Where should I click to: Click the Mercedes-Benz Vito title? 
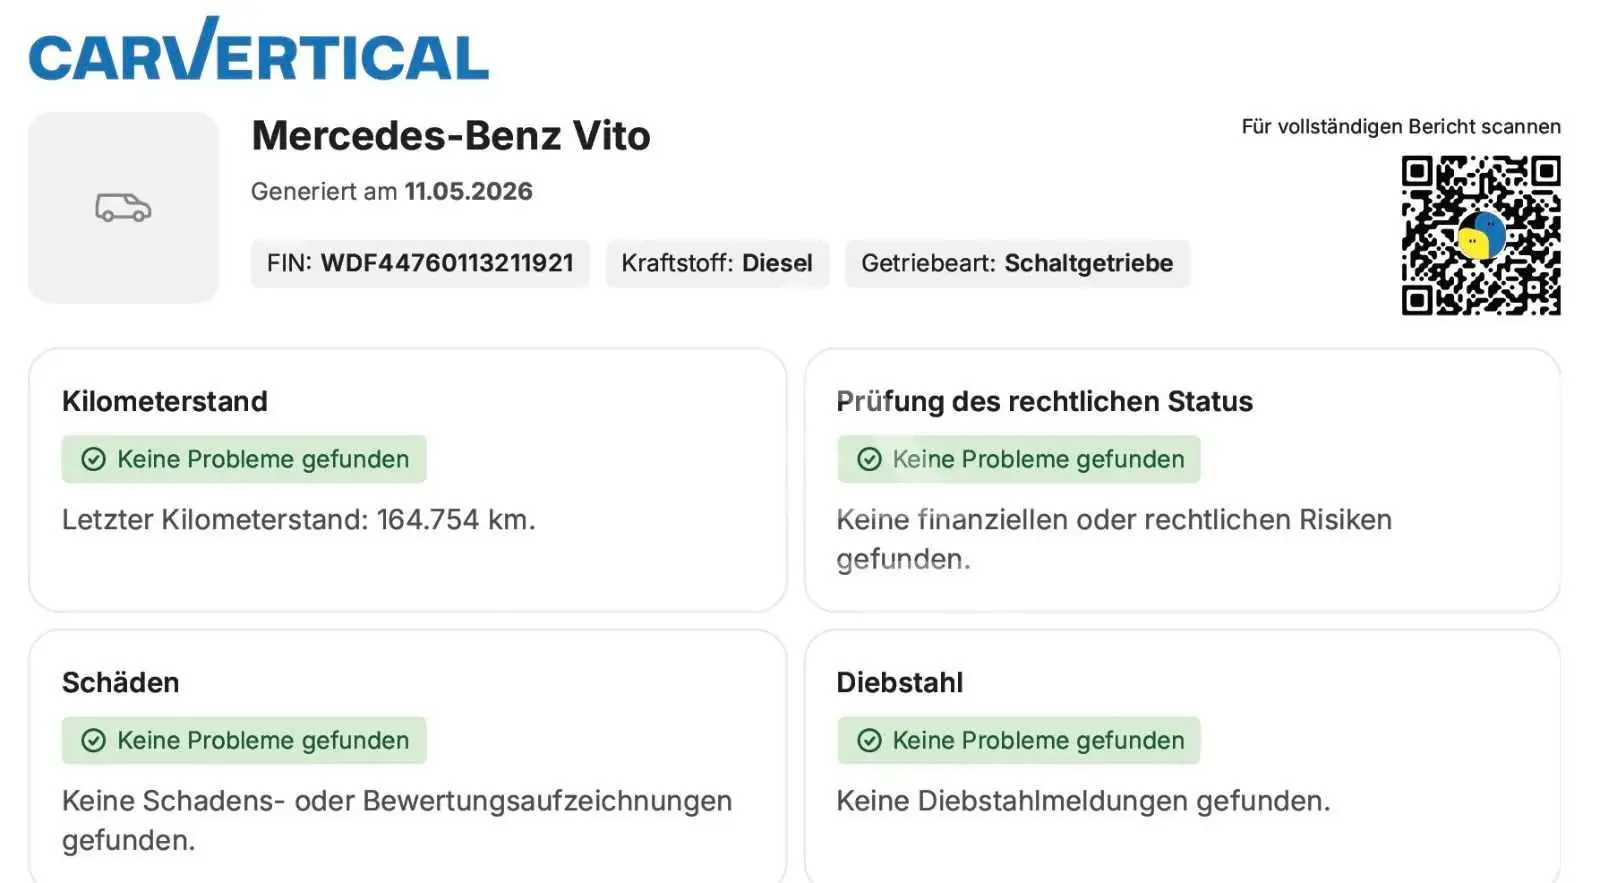point(451,136)
